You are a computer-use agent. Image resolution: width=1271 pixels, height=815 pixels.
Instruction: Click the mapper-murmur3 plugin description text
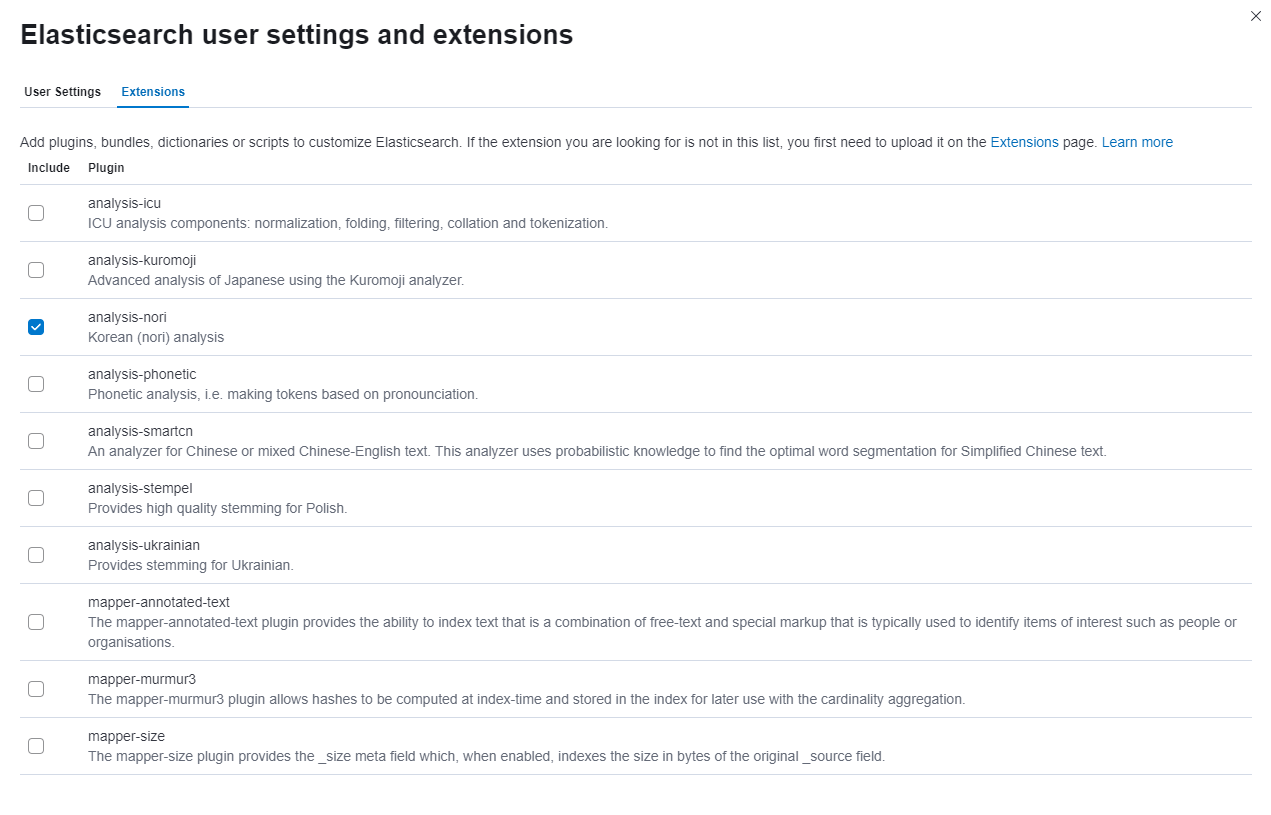pos(526,699)
